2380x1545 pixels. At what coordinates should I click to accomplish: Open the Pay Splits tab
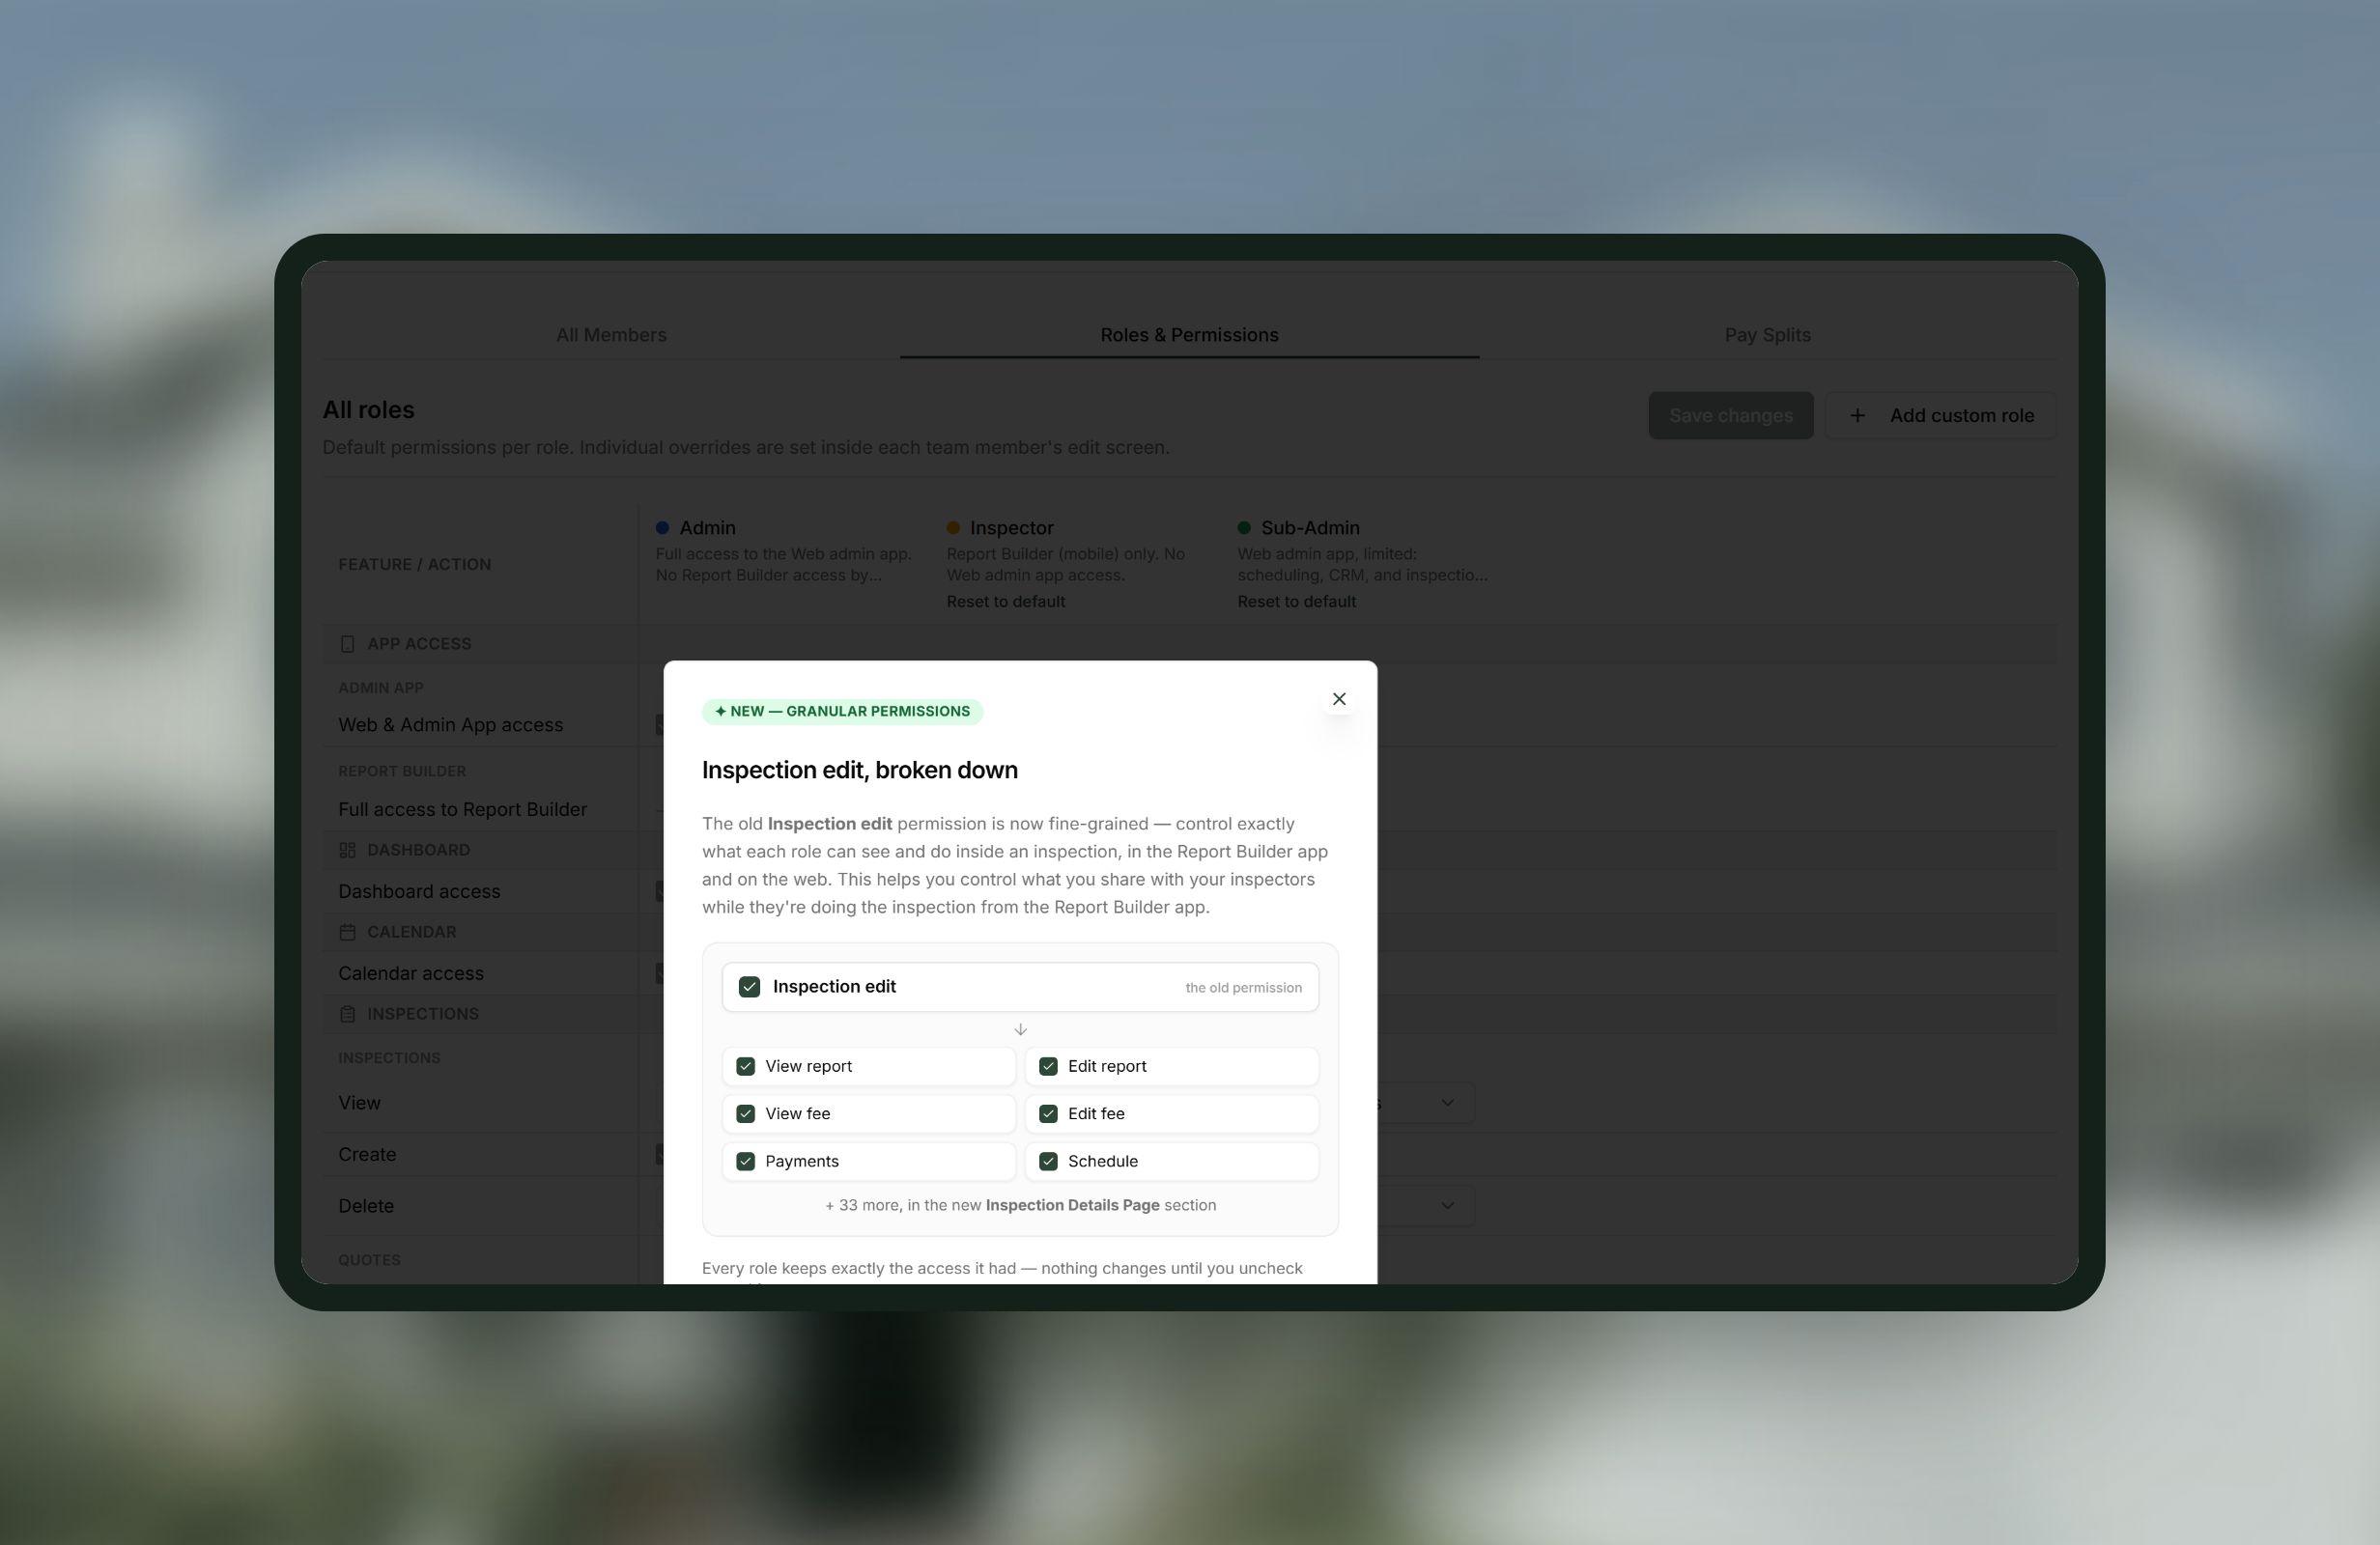[x=1767, y=335]
